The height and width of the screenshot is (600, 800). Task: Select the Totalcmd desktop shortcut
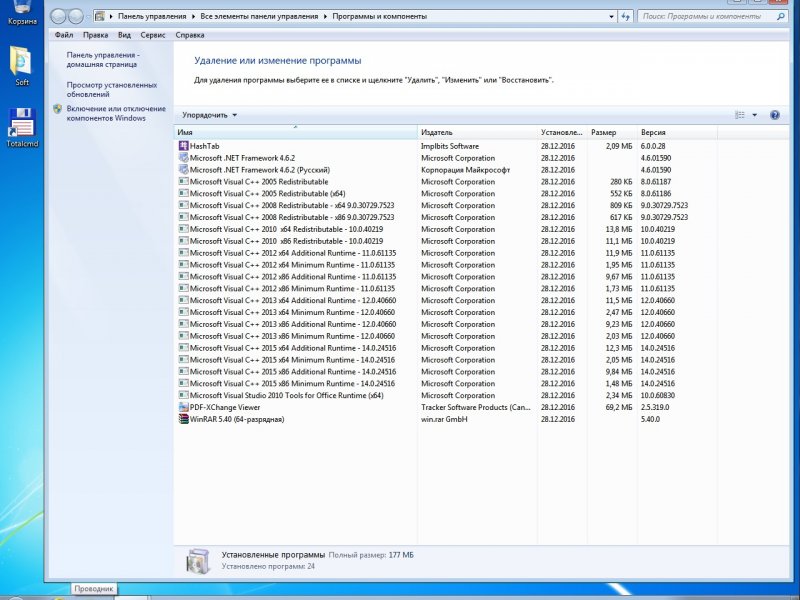tap(22, 128)
